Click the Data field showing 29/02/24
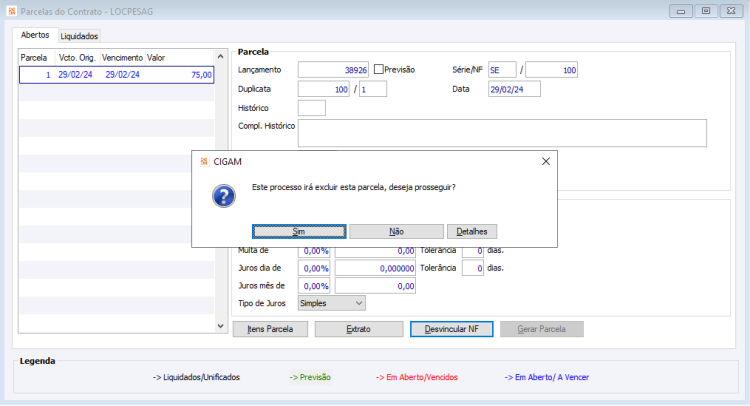Screen dimensions: 750x406 [x=514, y=89]
